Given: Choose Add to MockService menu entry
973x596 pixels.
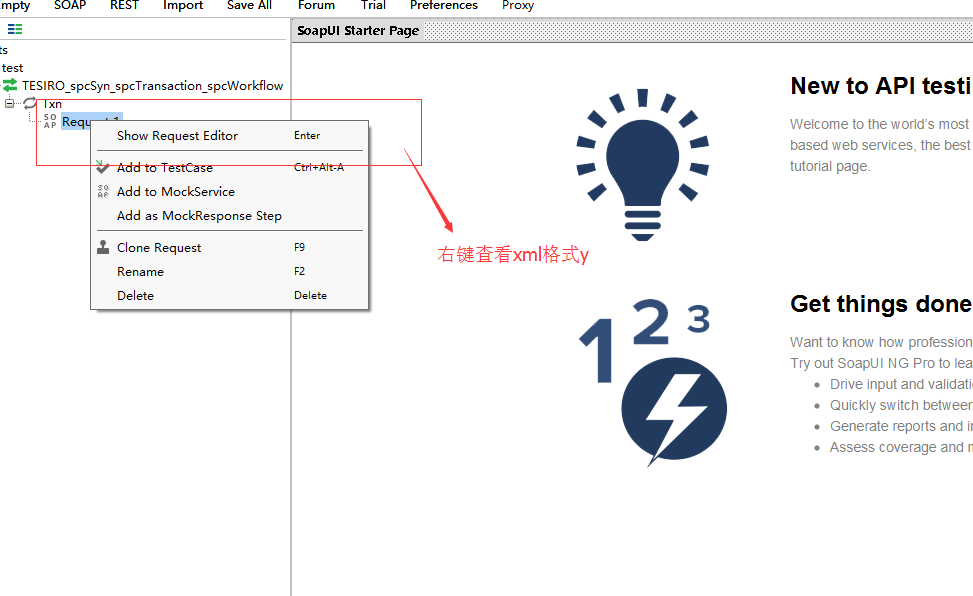Looking at the screenshot, I should 230,192.
